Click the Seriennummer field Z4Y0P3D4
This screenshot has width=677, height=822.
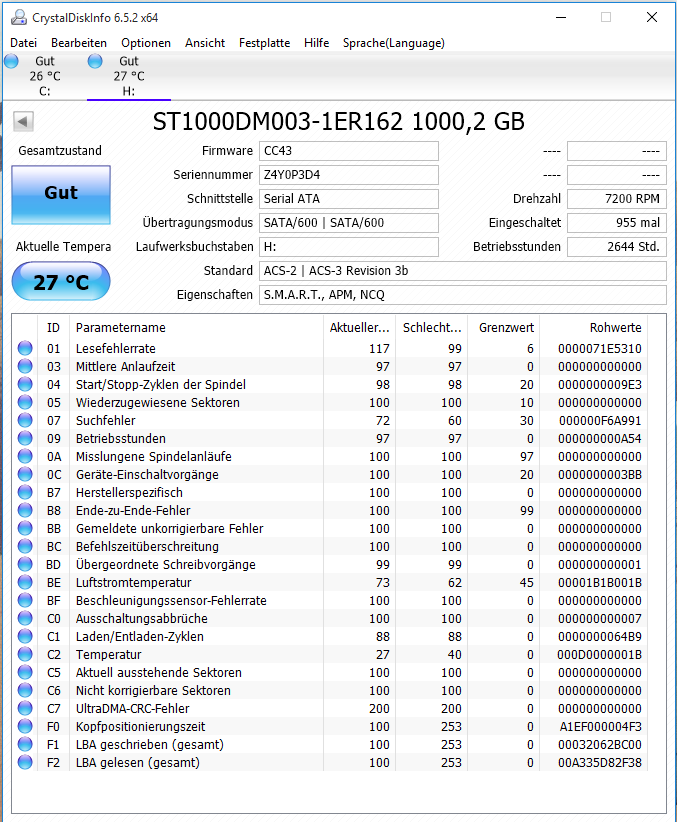pos(349,175)
